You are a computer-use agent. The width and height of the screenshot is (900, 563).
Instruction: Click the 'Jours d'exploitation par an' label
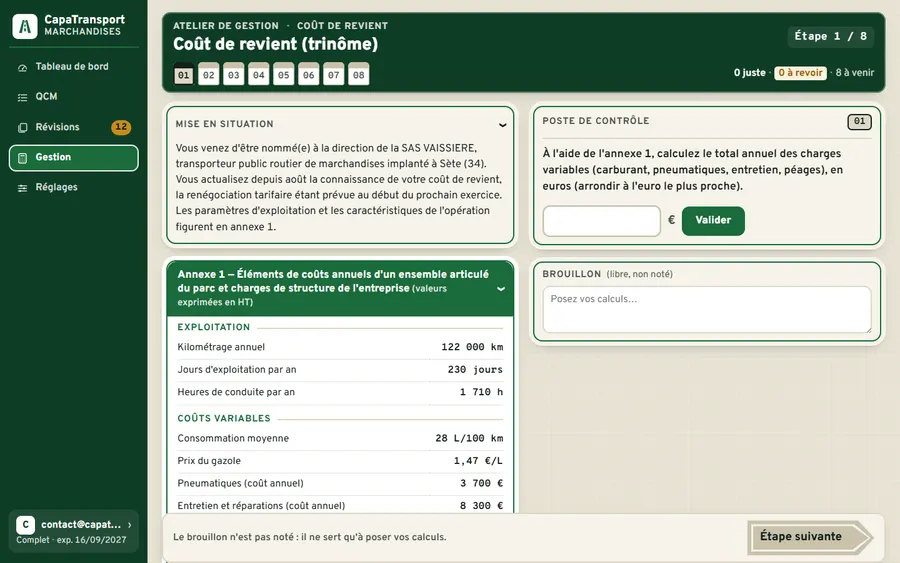coord(236,370)
